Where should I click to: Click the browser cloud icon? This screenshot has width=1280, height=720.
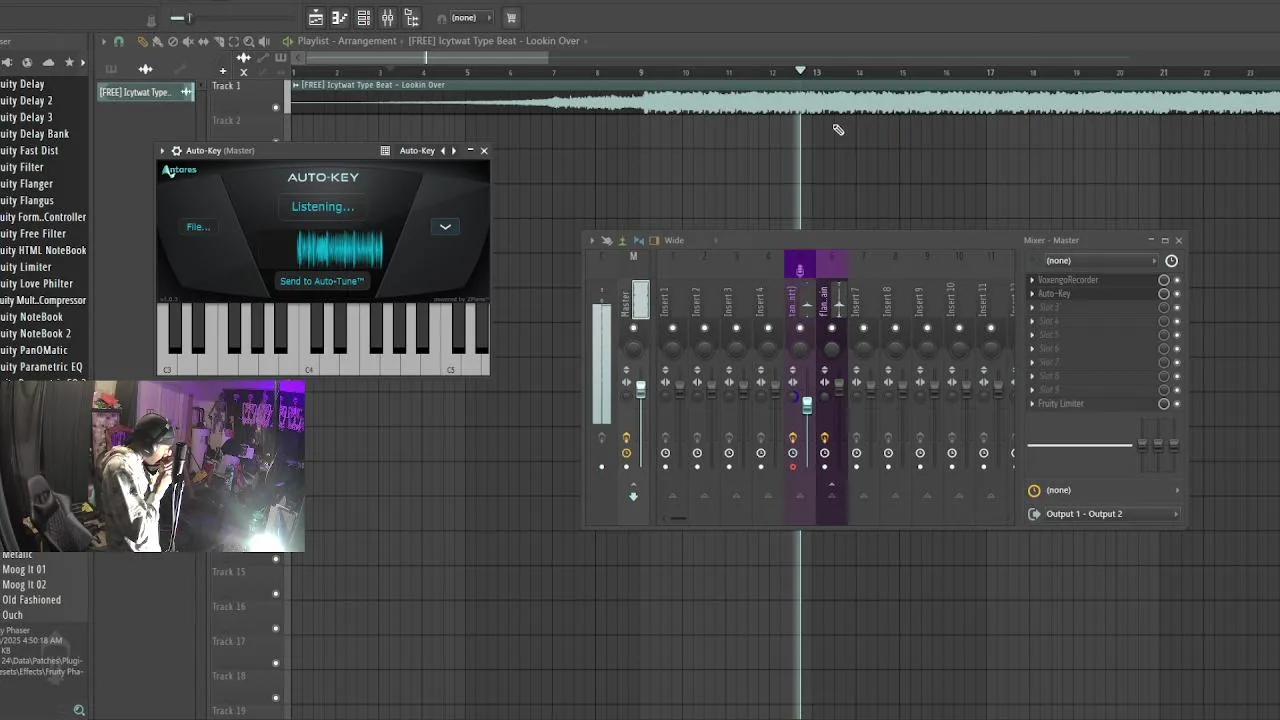coord(48,62)
